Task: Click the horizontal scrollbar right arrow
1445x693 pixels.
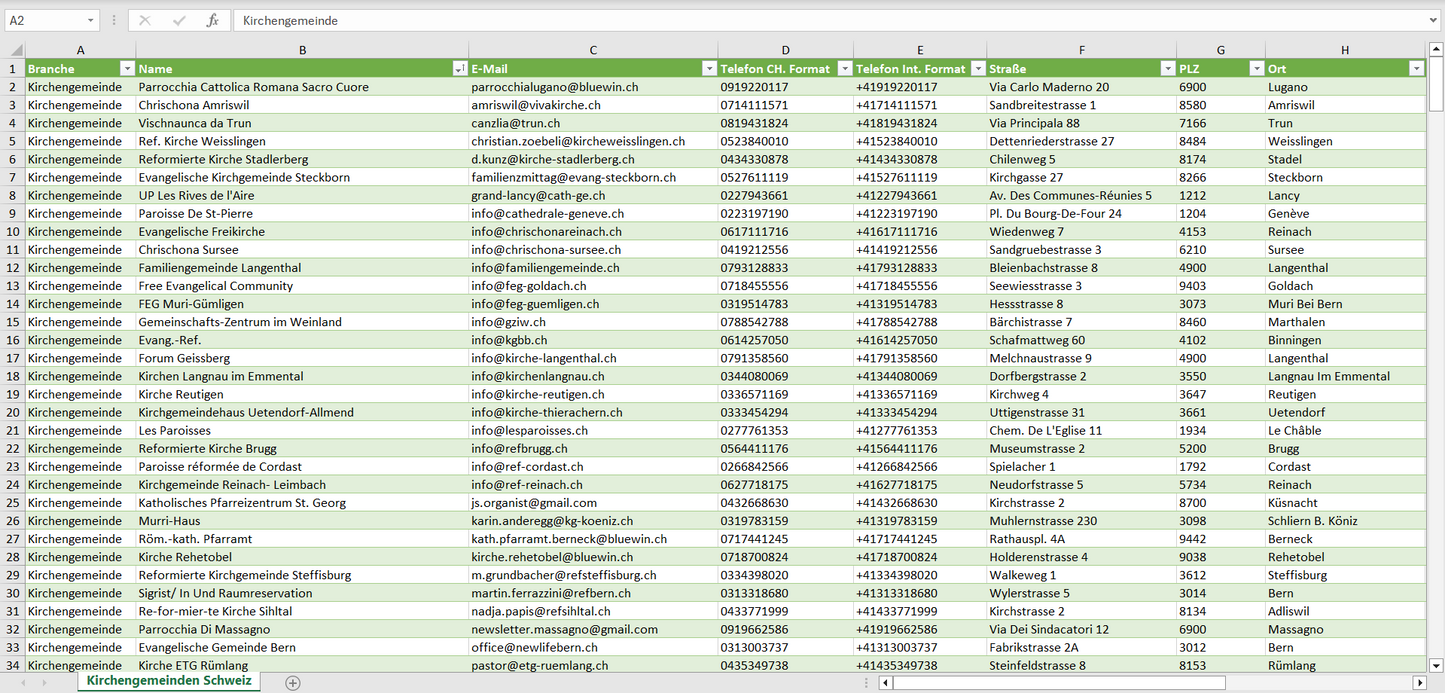Action: pos(1419,683)
